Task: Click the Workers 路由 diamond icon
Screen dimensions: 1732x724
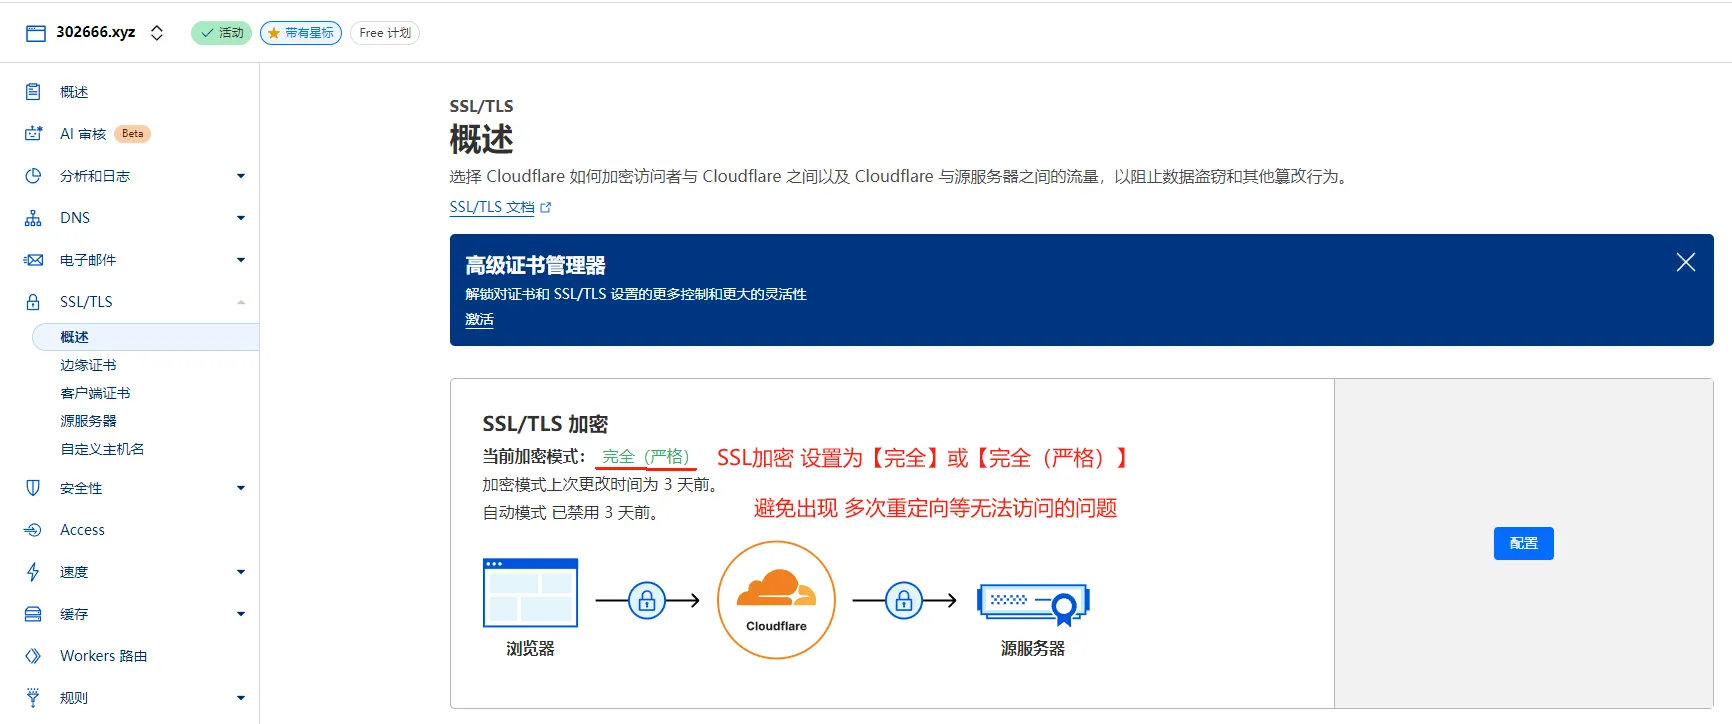Action: [33, 656]
